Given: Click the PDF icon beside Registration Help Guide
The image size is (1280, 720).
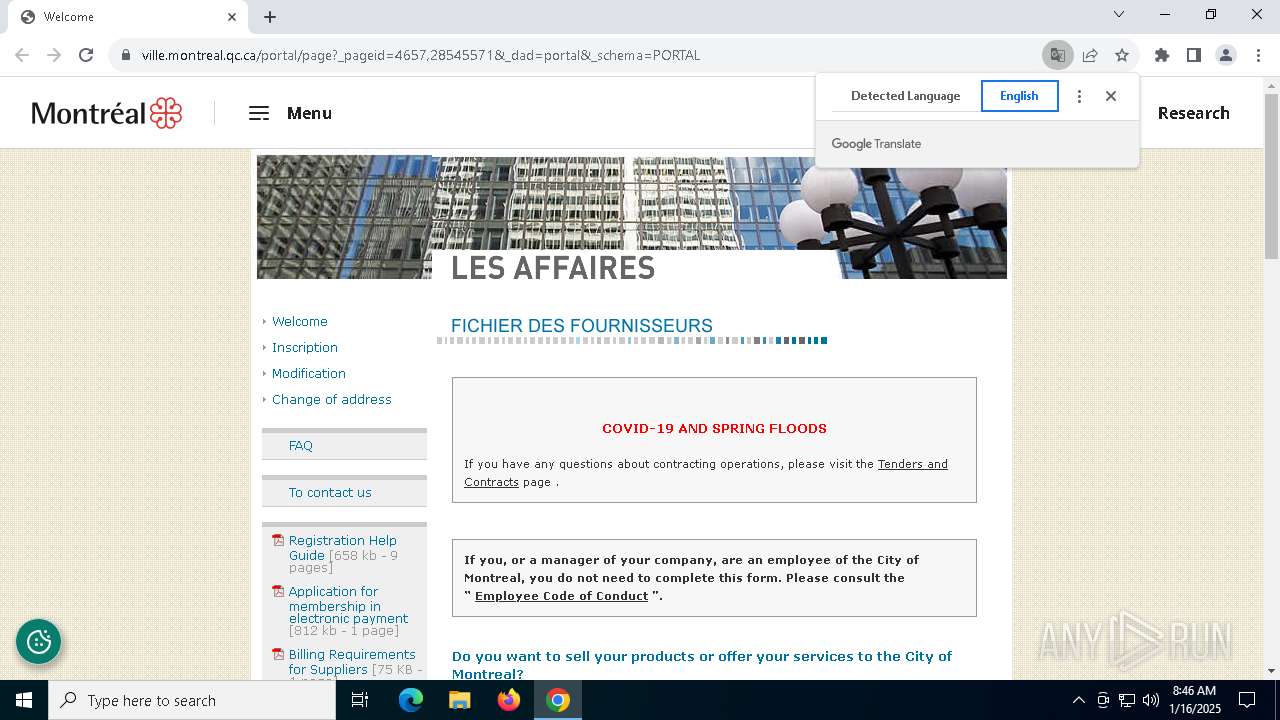Looking at the screenshot, I should (x=278, y=540).
